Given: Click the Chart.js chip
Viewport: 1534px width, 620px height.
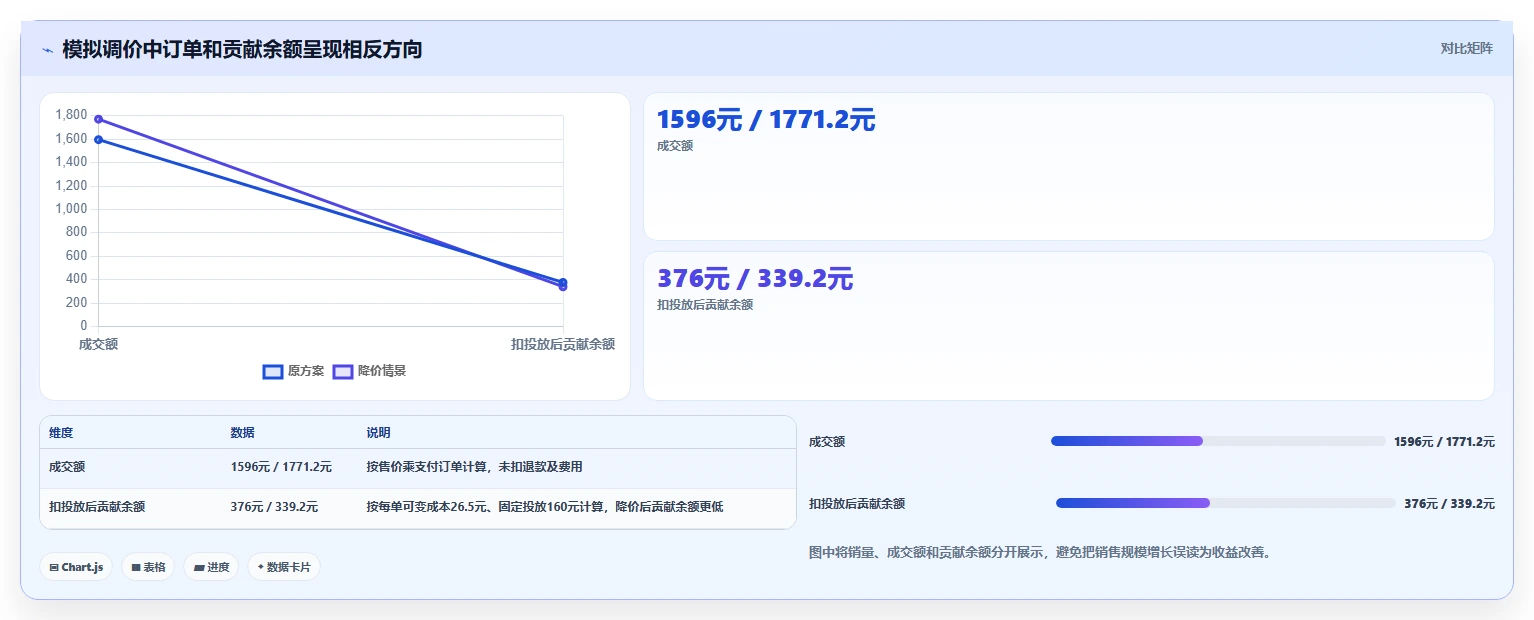Looking at the screenshot, I should point(76,567).
